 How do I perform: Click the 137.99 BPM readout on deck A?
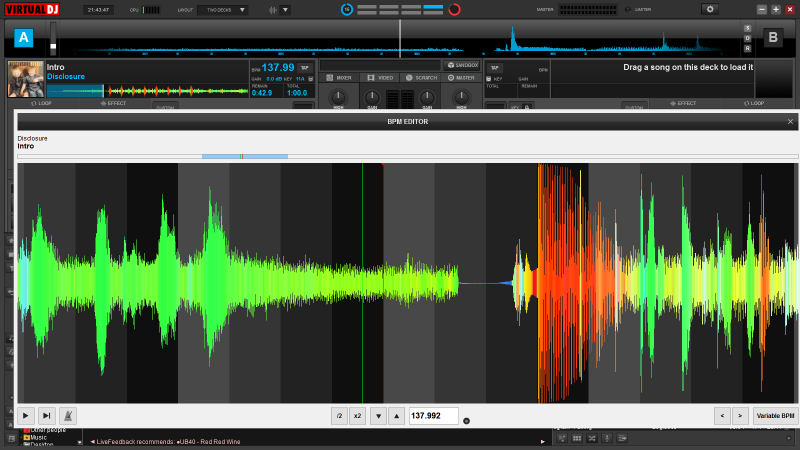coord(278,67)
